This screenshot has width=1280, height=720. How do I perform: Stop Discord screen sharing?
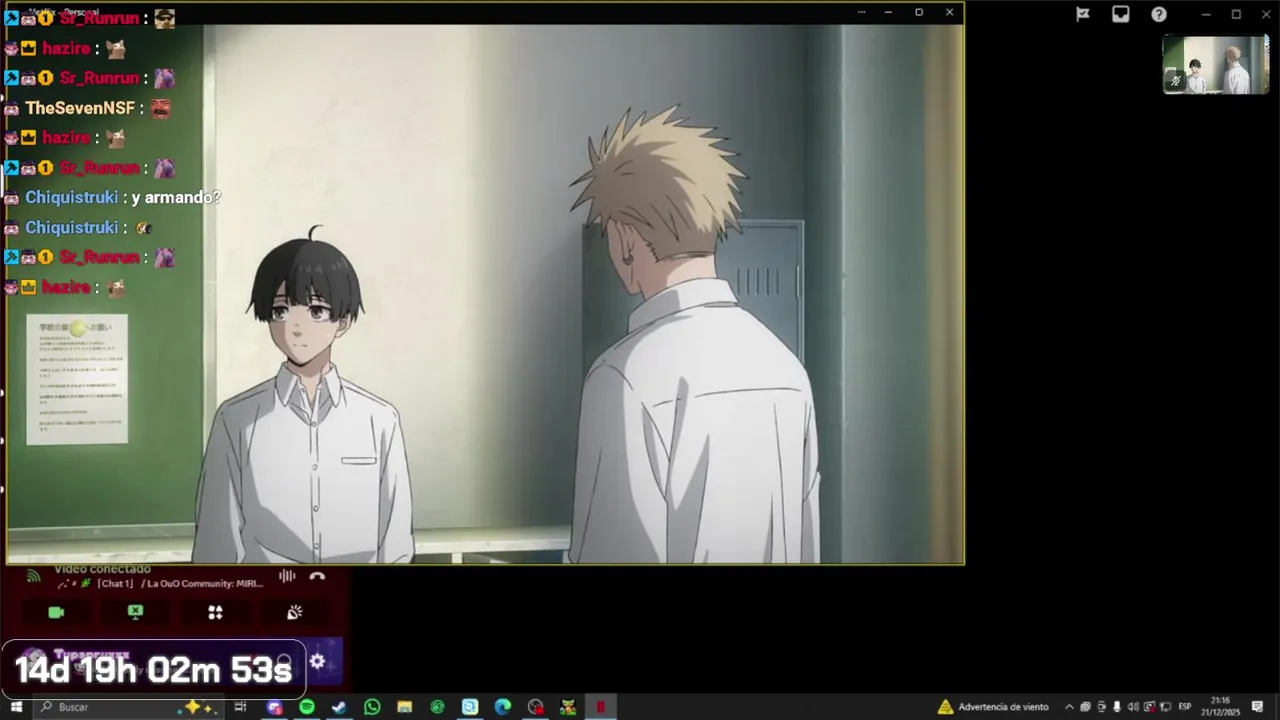pos(135,612)
